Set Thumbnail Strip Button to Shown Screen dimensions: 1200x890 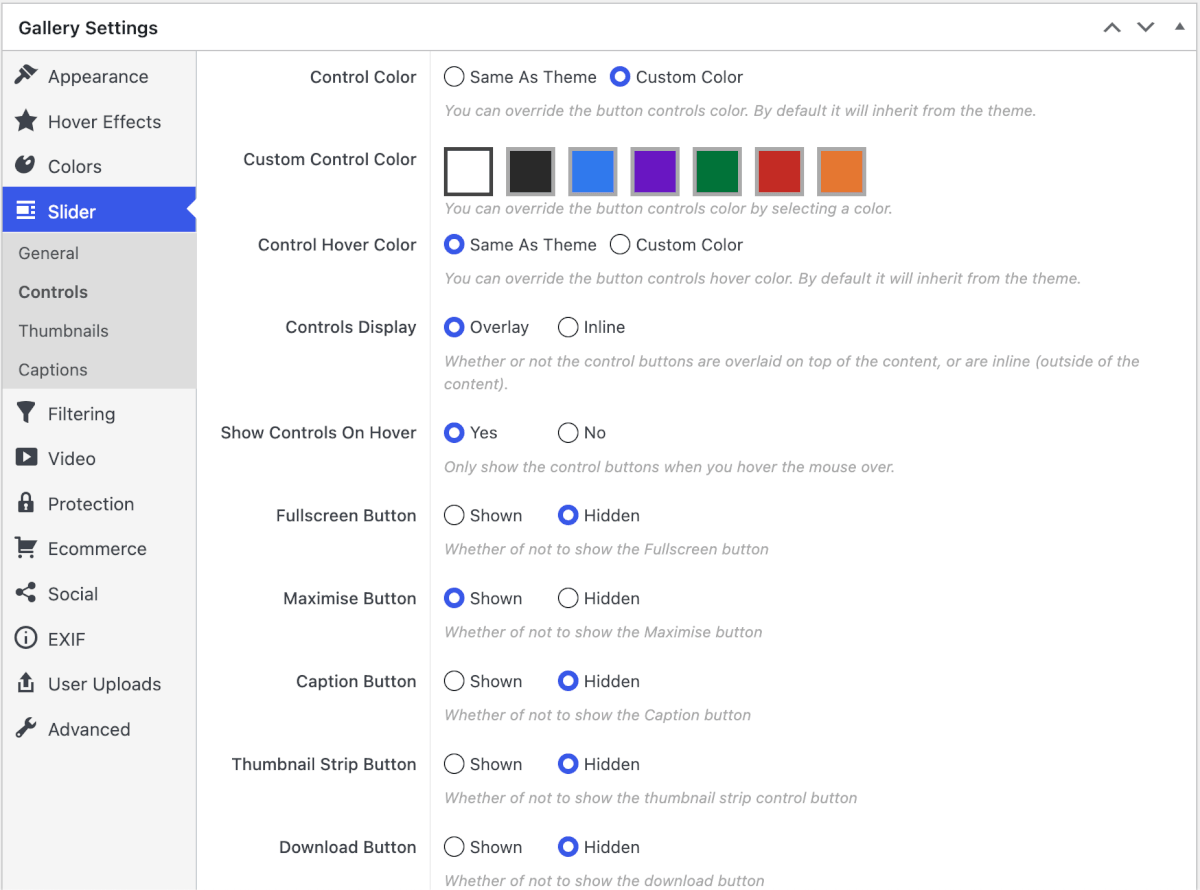[454, 764]
